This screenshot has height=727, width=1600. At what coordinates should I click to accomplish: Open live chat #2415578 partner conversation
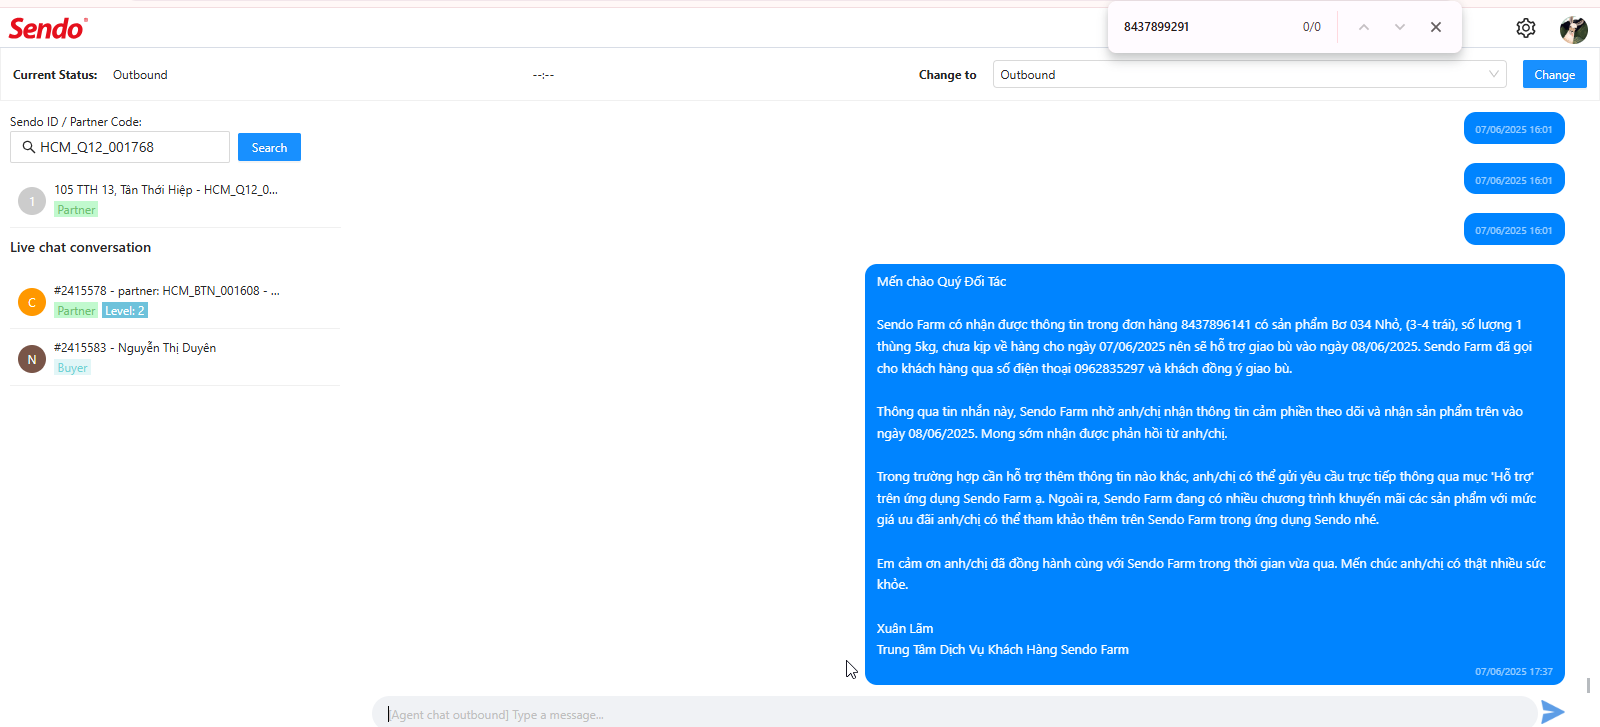175,300
